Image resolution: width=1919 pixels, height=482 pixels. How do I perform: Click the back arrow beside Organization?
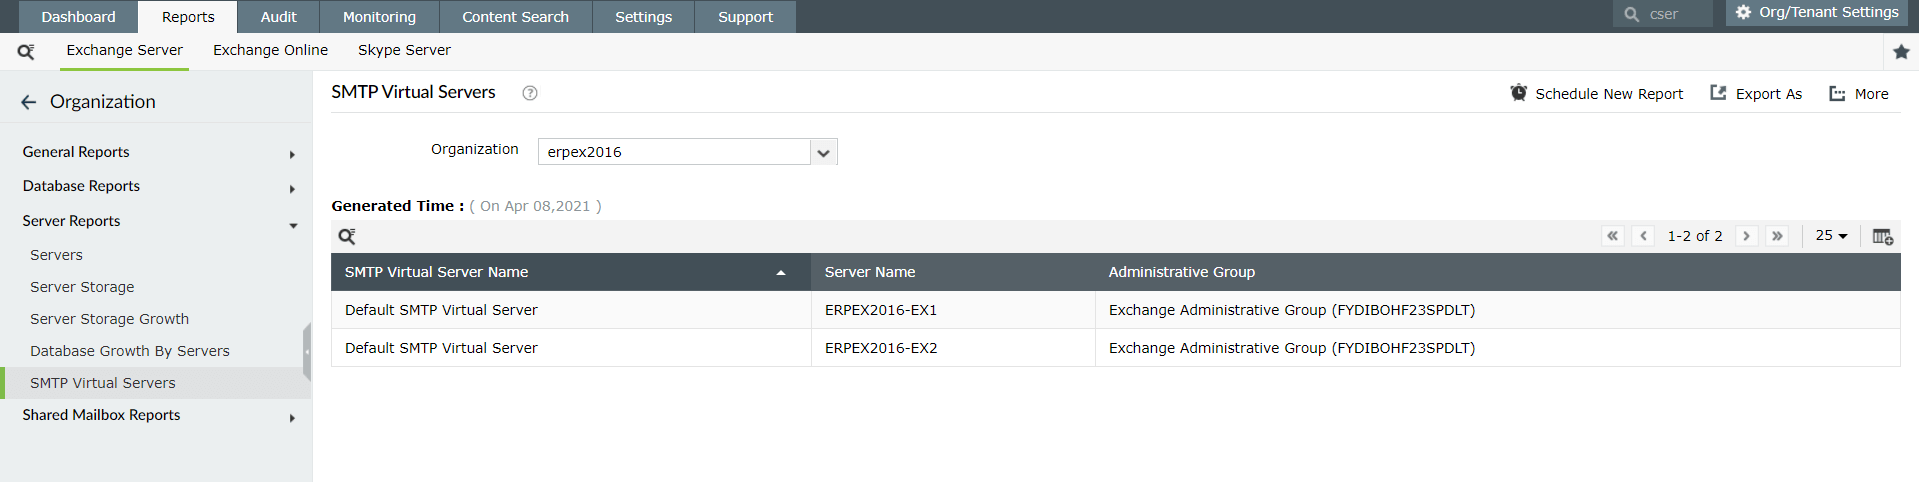point(29,102)
